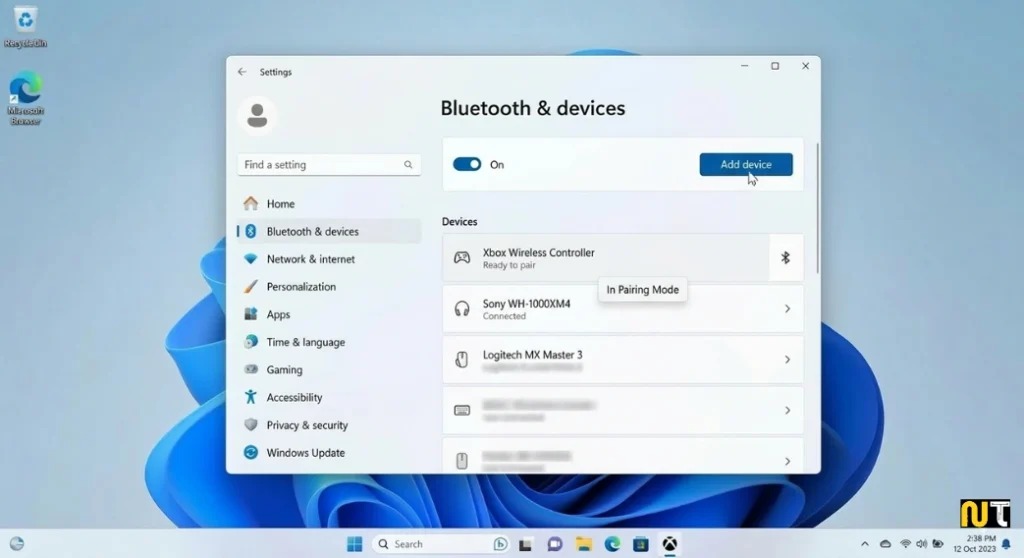Click the user profile avatar icon
1024x558 pixels.
tap(257, 116)
